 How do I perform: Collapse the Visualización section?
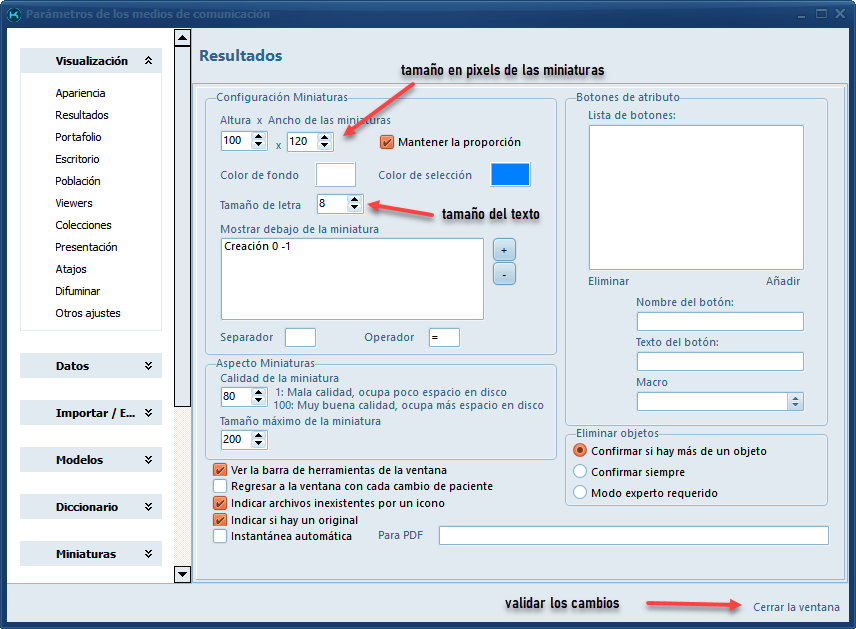[148, 61]
